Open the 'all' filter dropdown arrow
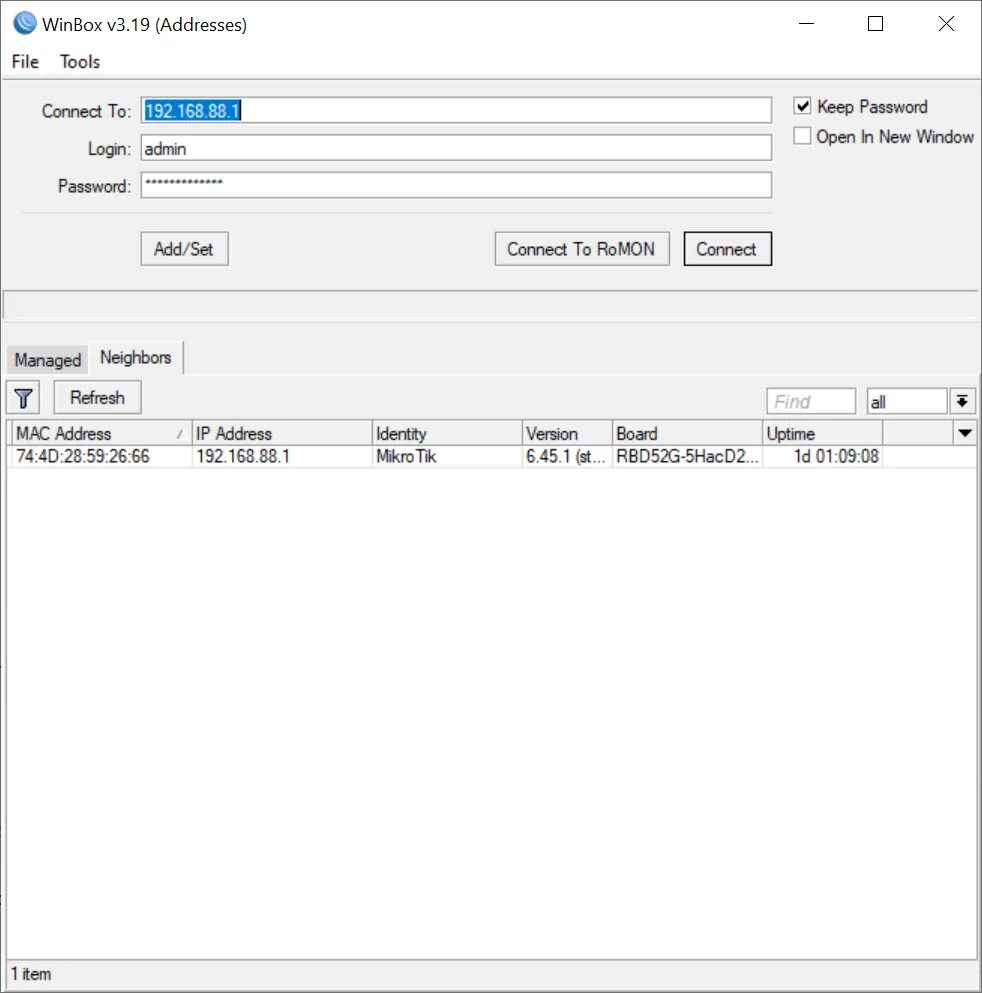The height and width of the screenshot is (993, 982). pos(962,401)
